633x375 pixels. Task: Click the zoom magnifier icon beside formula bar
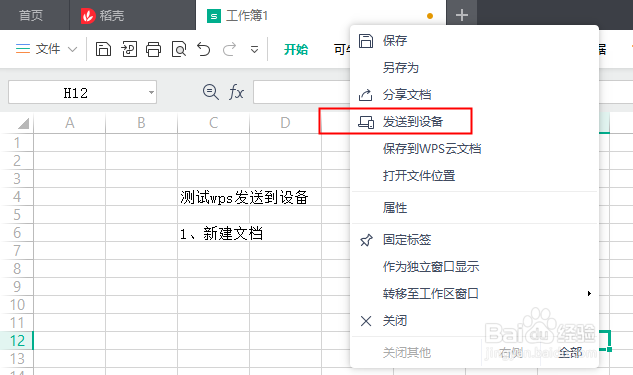click(x=210, y=92)
